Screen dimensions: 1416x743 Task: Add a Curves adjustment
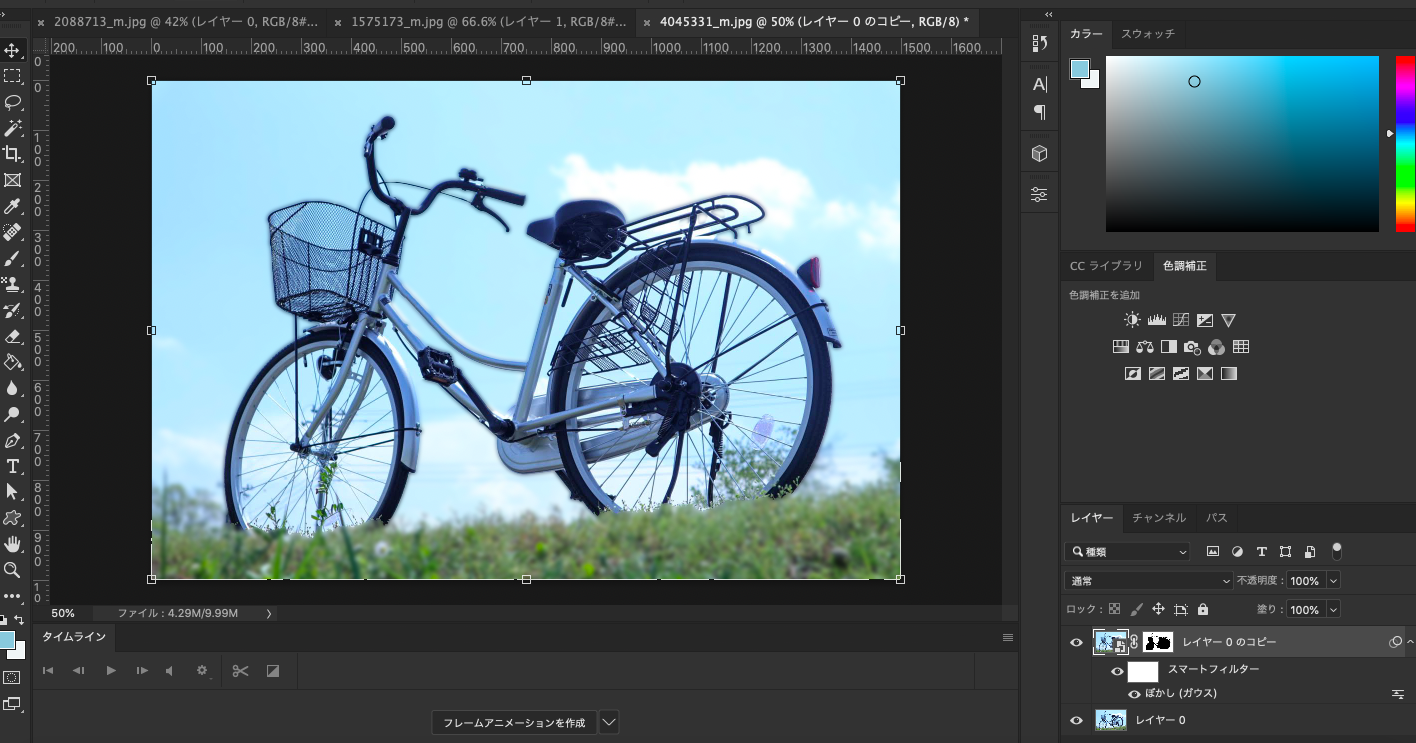[x=1181, y=320]
